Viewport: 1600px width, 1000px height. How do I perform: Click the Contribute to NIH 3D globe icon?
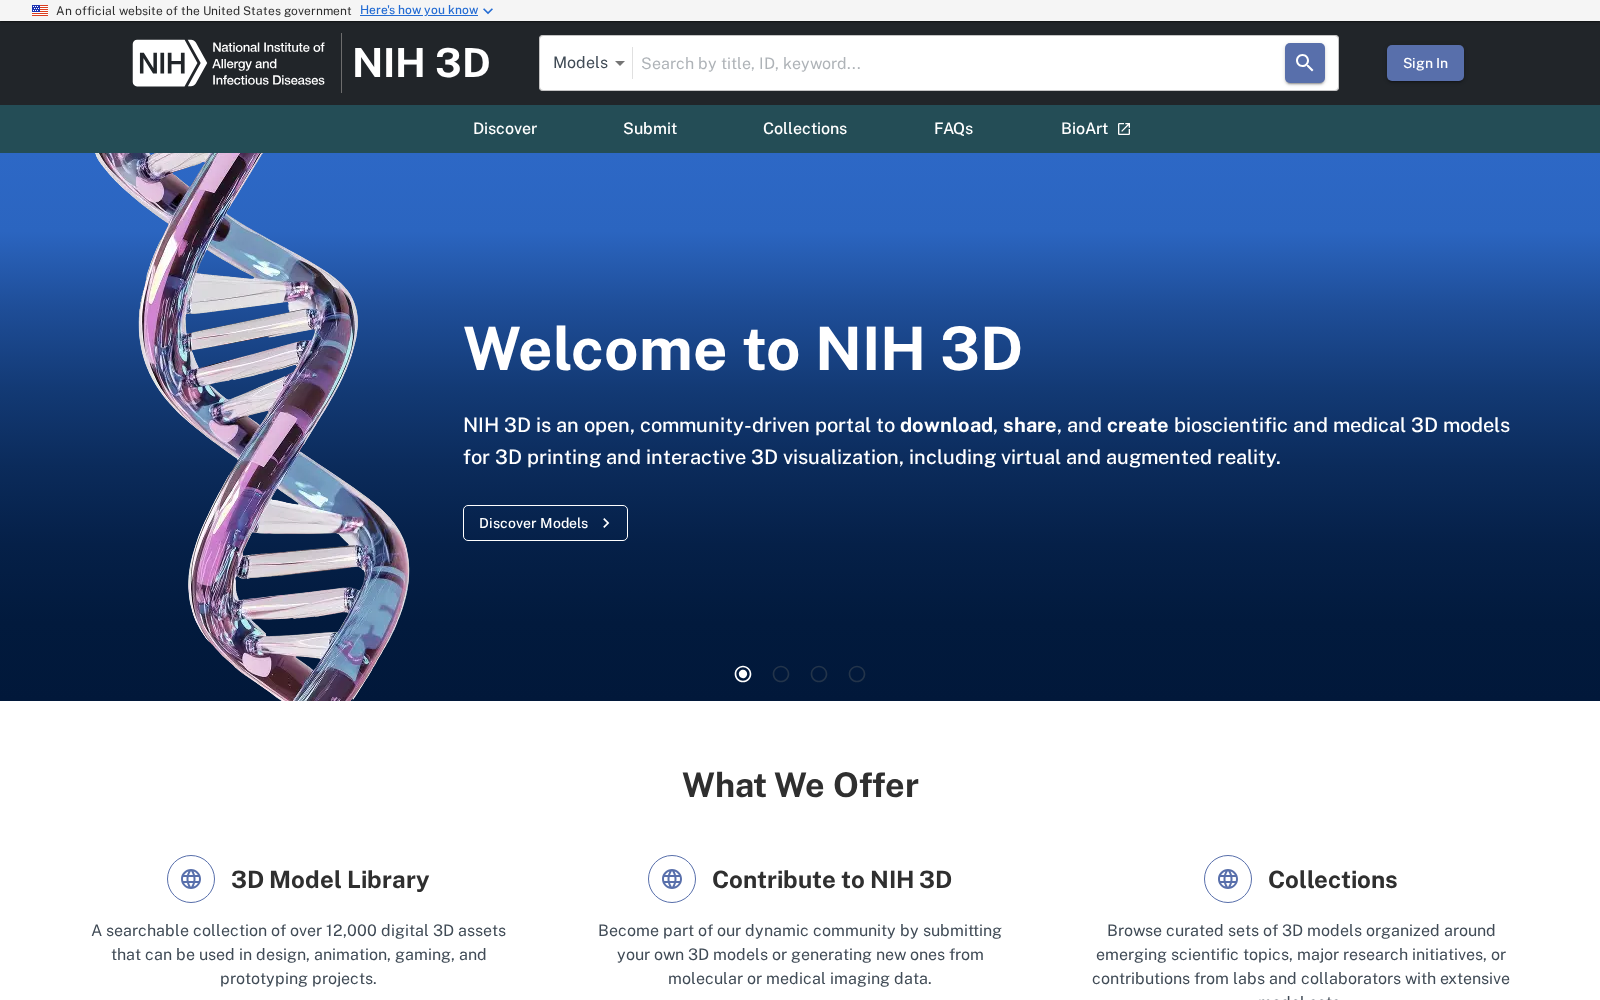click(672, 879)
